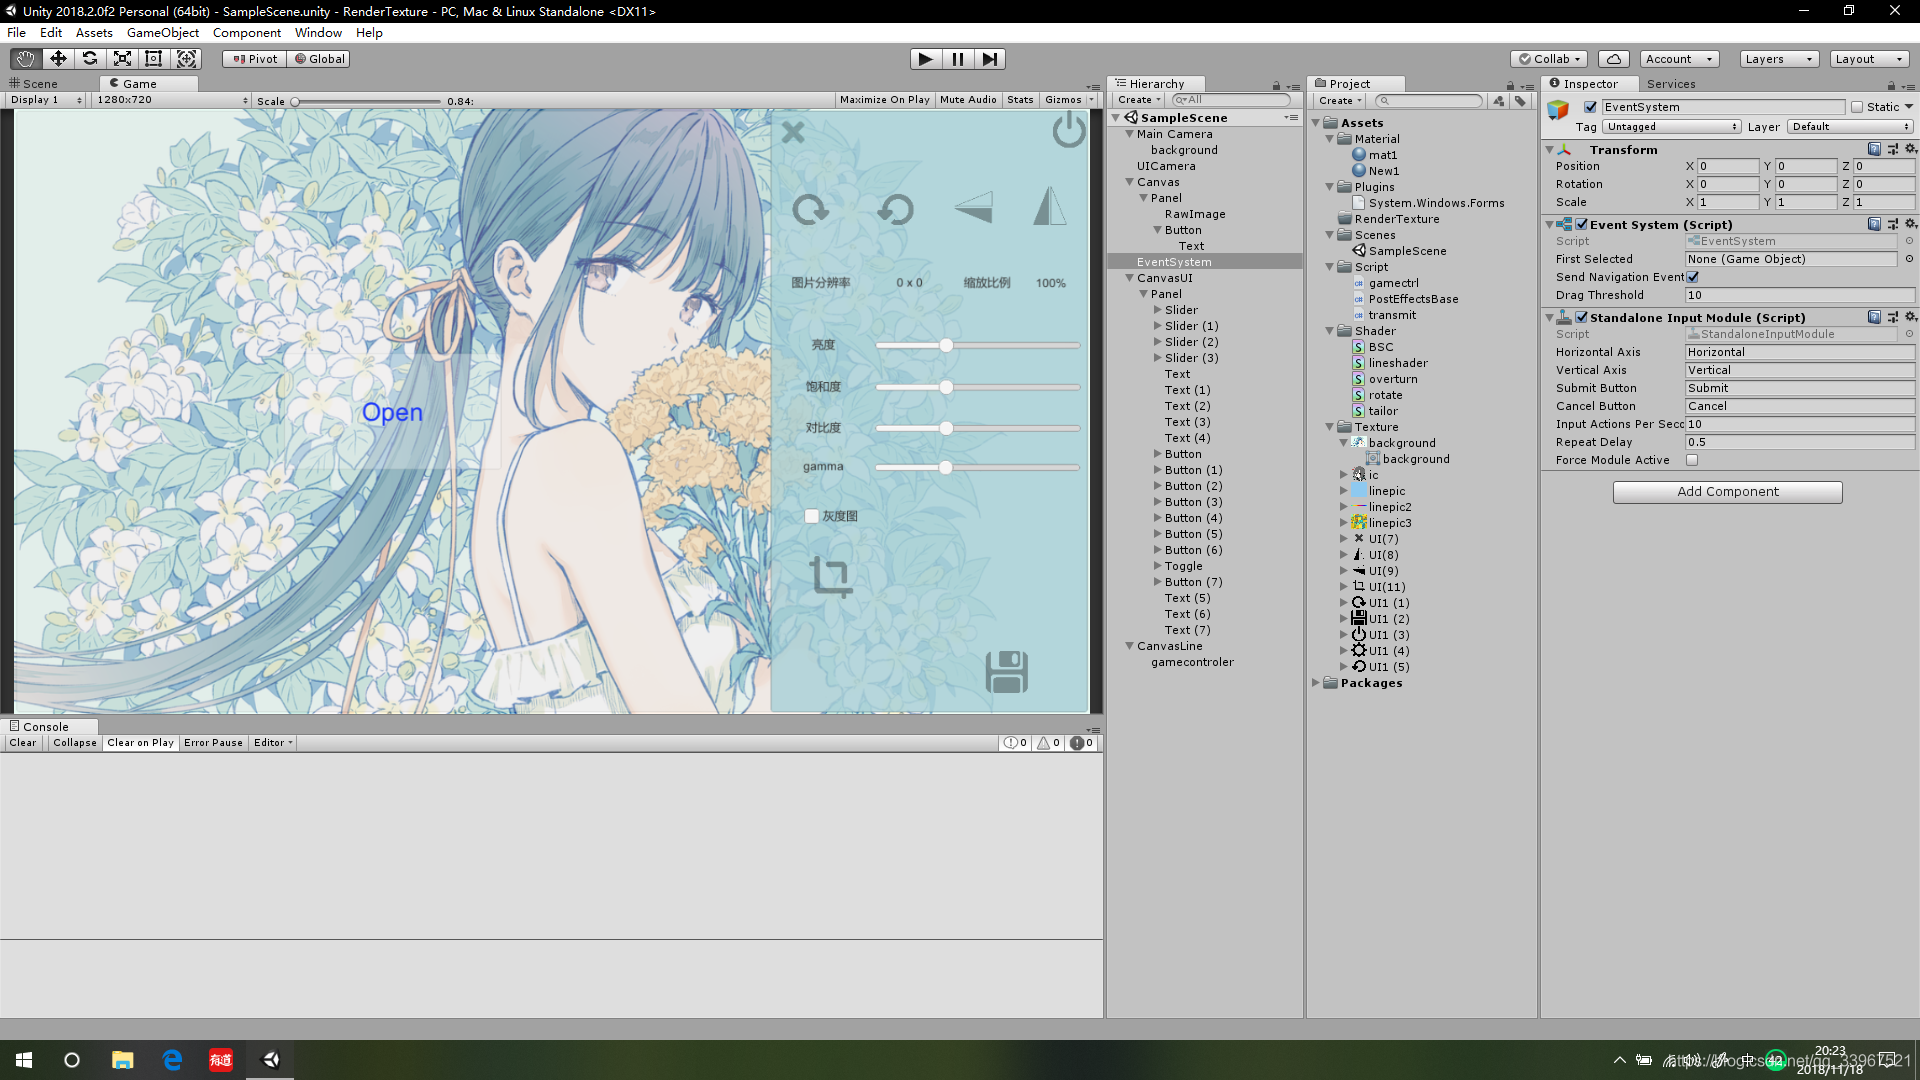The height and width of the screenshot is (1080, 1920).
Task: Open Edge browser from taskbar
Action: (172, 1060)
